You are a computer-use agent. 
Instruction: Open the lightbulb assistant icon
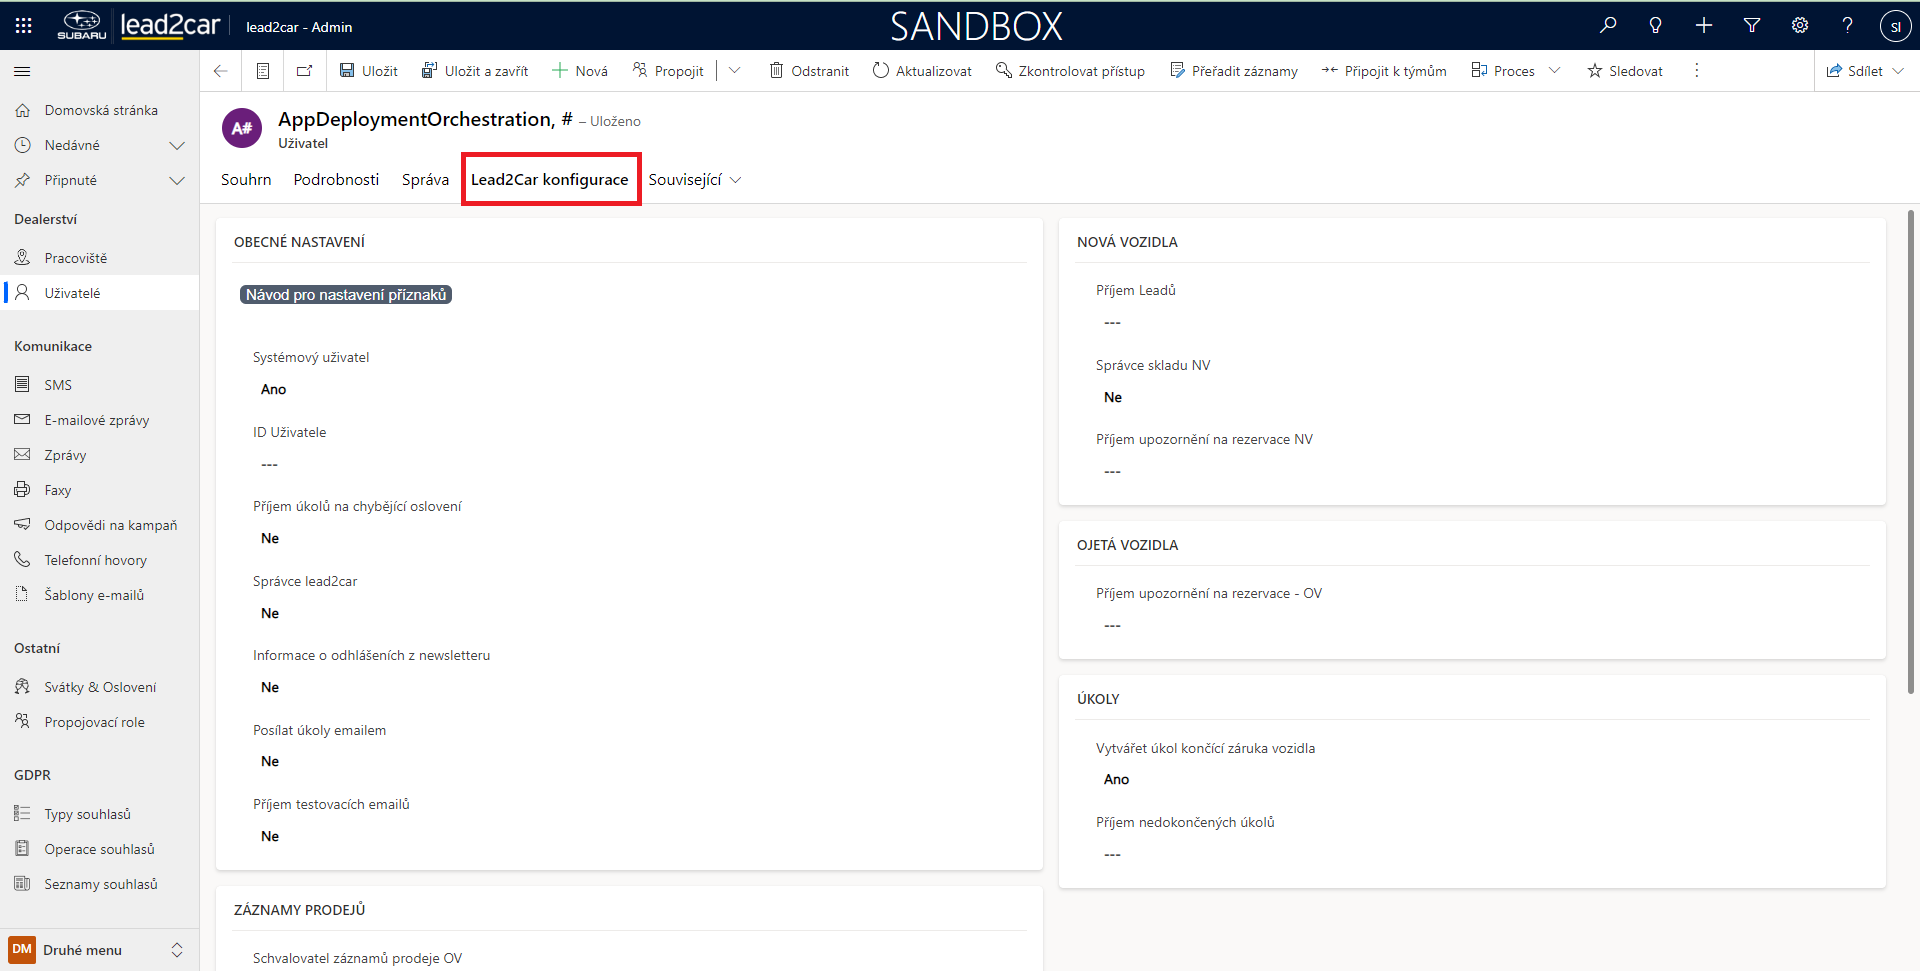tap(1656, 26)
